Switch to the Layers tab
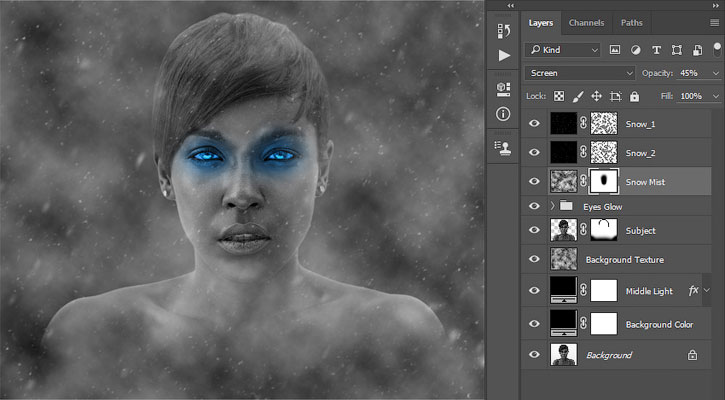The width and height of the screenshot is (725, 400). [541, 23]
